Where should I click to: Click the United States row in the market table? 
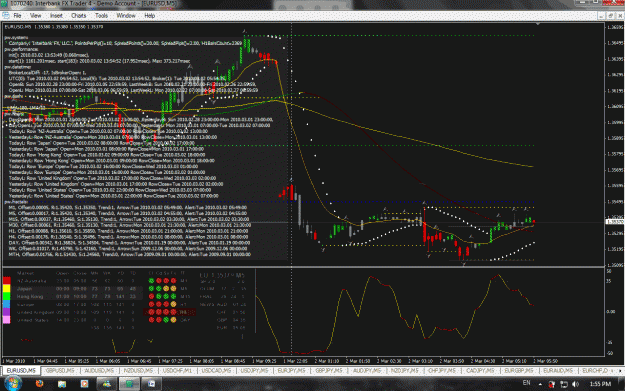click(77, 320)
